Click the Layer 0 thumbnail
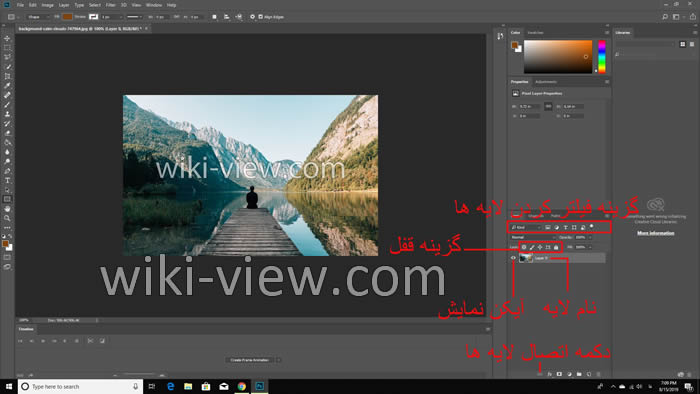The image size is (700, 394). tap(526, 258)
